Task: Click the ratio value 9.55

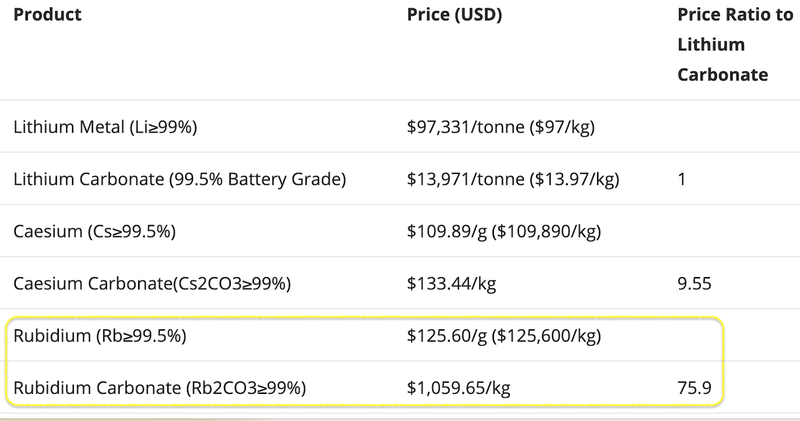Action: [694, 283]
